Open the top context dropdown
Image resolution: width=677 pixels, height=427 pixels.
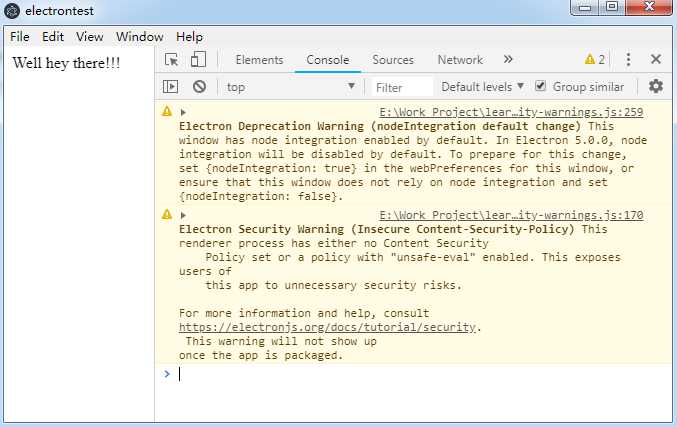click(x=291, y=87)
